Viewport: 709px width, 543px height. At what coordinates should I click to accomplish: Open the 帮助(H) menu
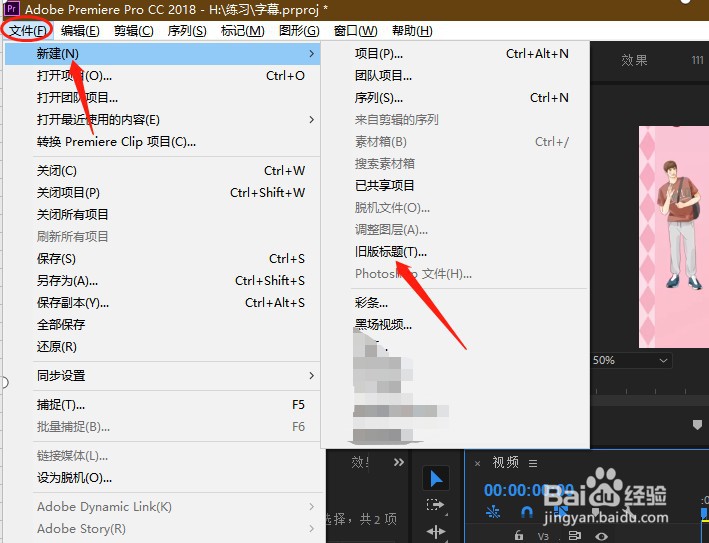412,31
